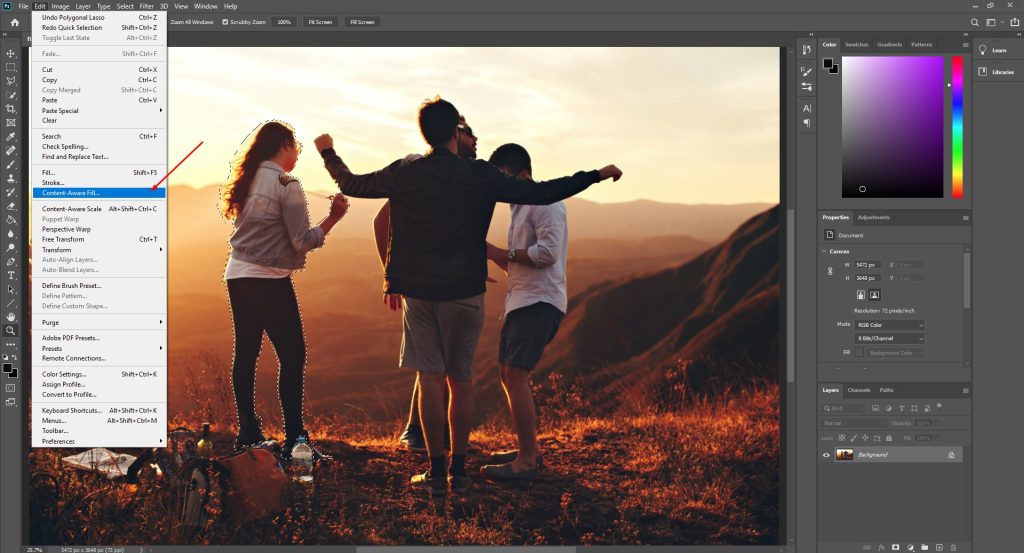Select the Crop tool
The height and width of the screenshot is (553, 1024).
[x=11, y=108]
